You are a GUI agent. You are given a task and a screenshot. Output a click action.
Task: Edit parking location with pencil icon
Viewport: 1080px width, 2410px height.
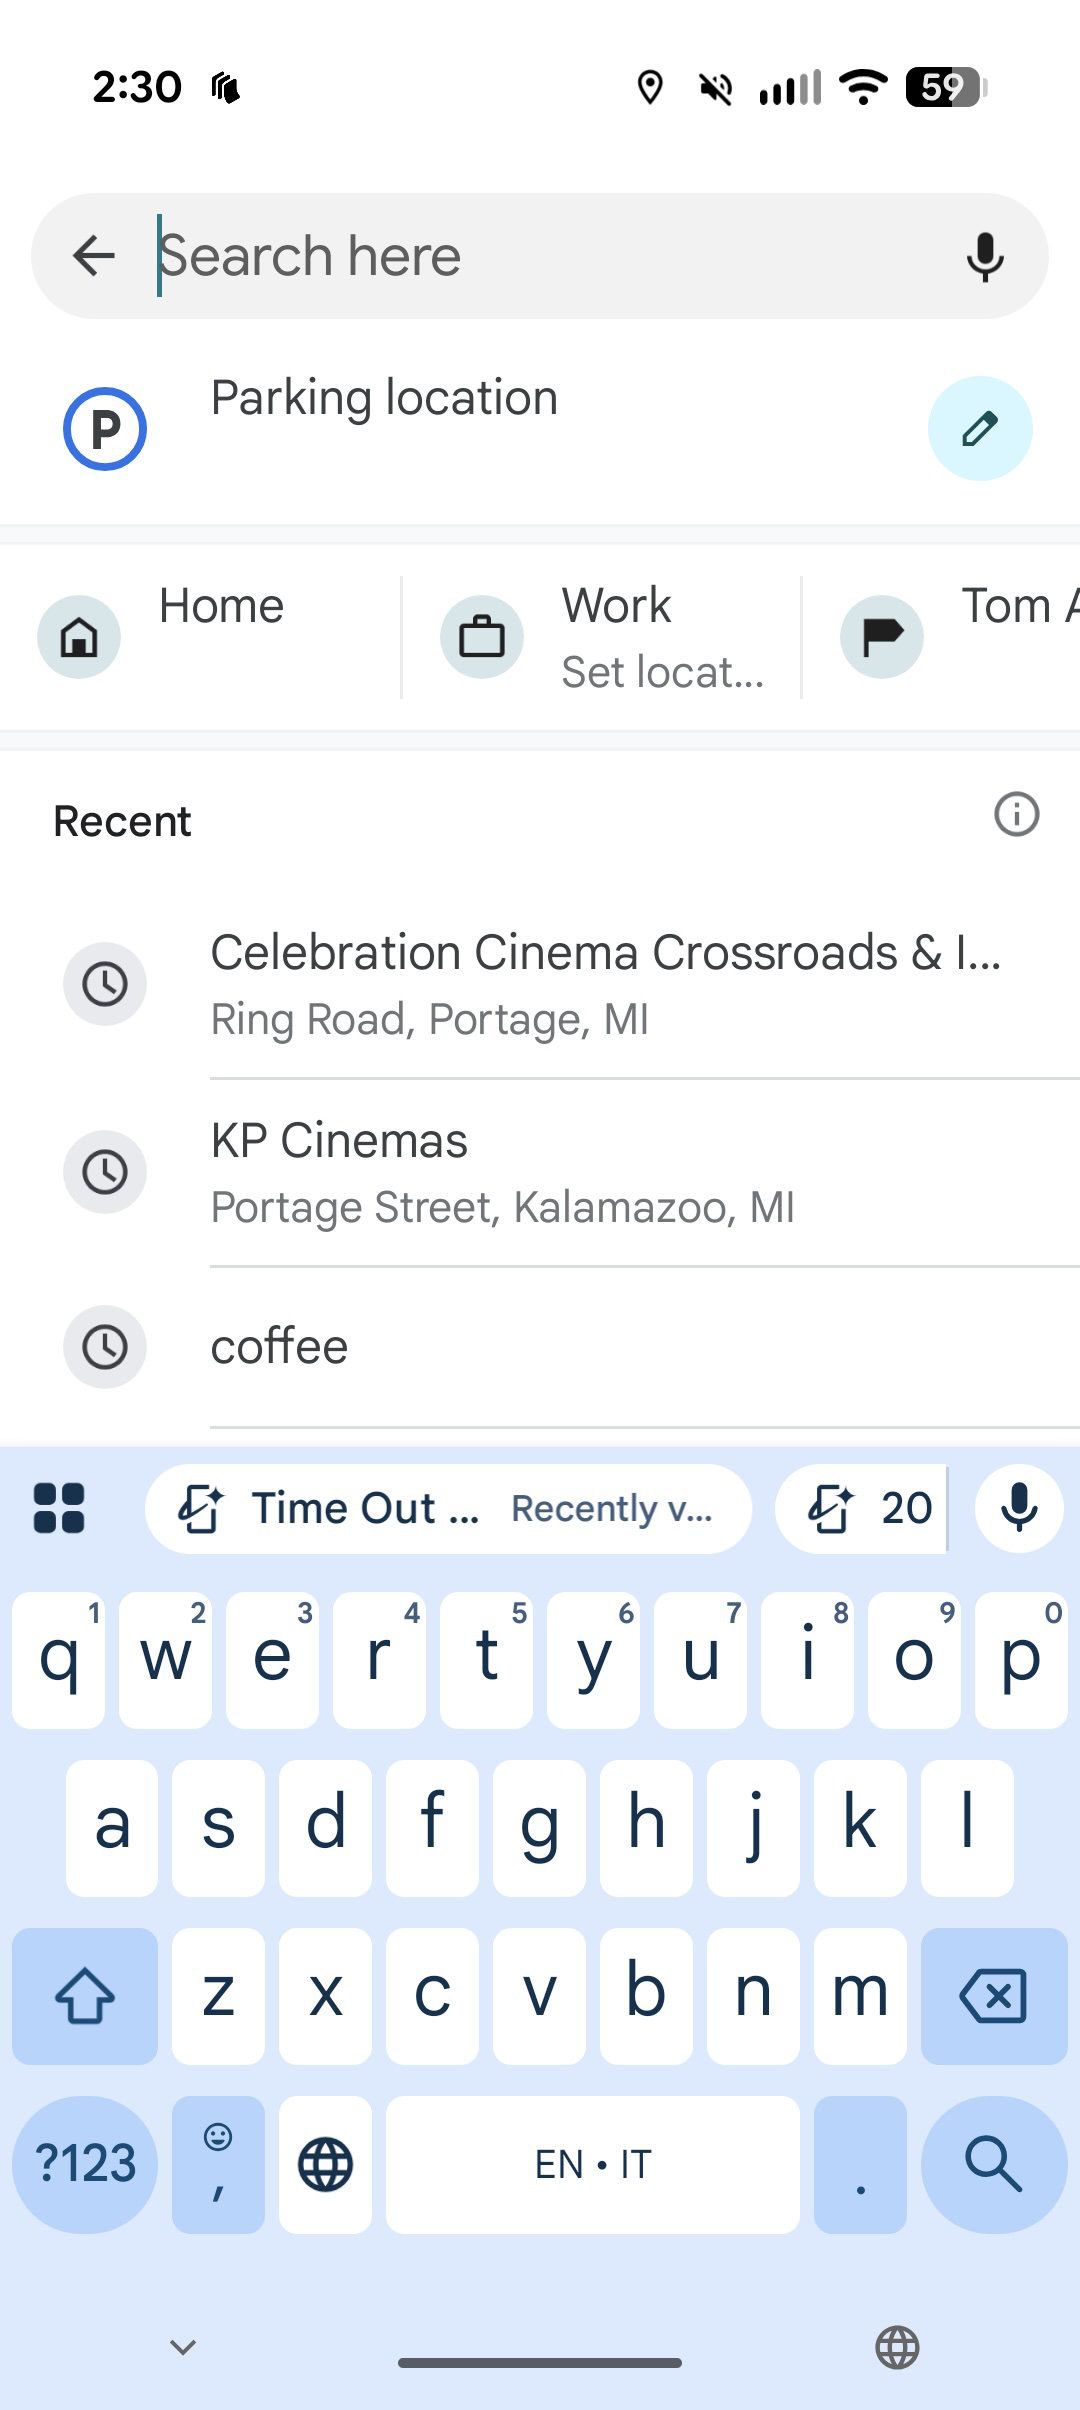pyautogui.click(x=980, y=429)
